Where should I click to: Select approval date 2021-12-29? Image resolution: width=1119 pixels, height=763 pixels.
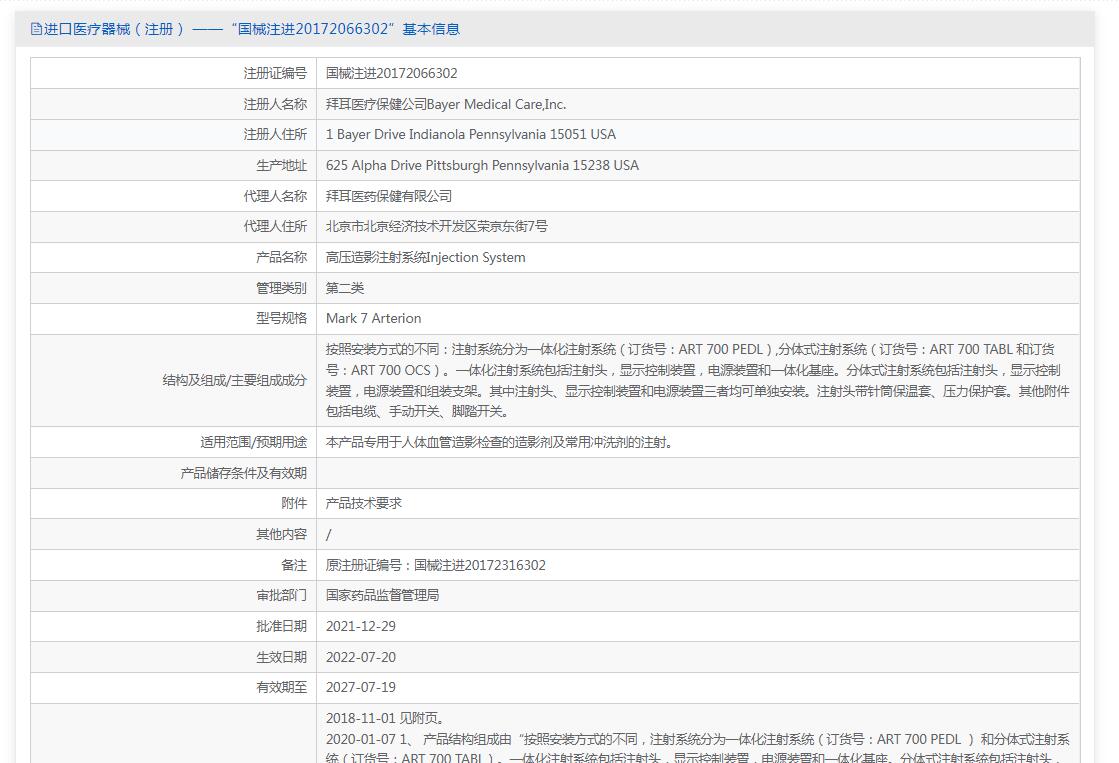[x=360, y=627]
